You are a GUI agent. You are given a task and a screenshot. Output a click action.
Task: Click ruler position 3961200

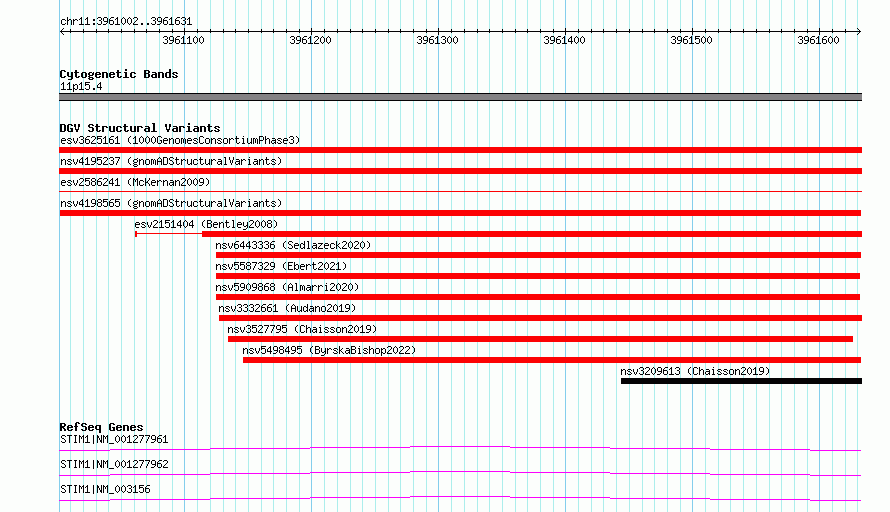[x=310, y=40]
